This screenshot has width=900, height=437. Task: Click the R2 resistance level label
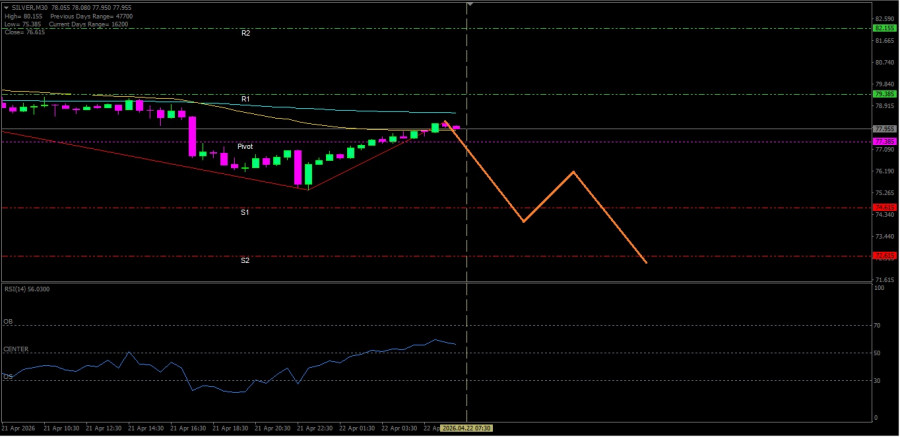(245, 33)
